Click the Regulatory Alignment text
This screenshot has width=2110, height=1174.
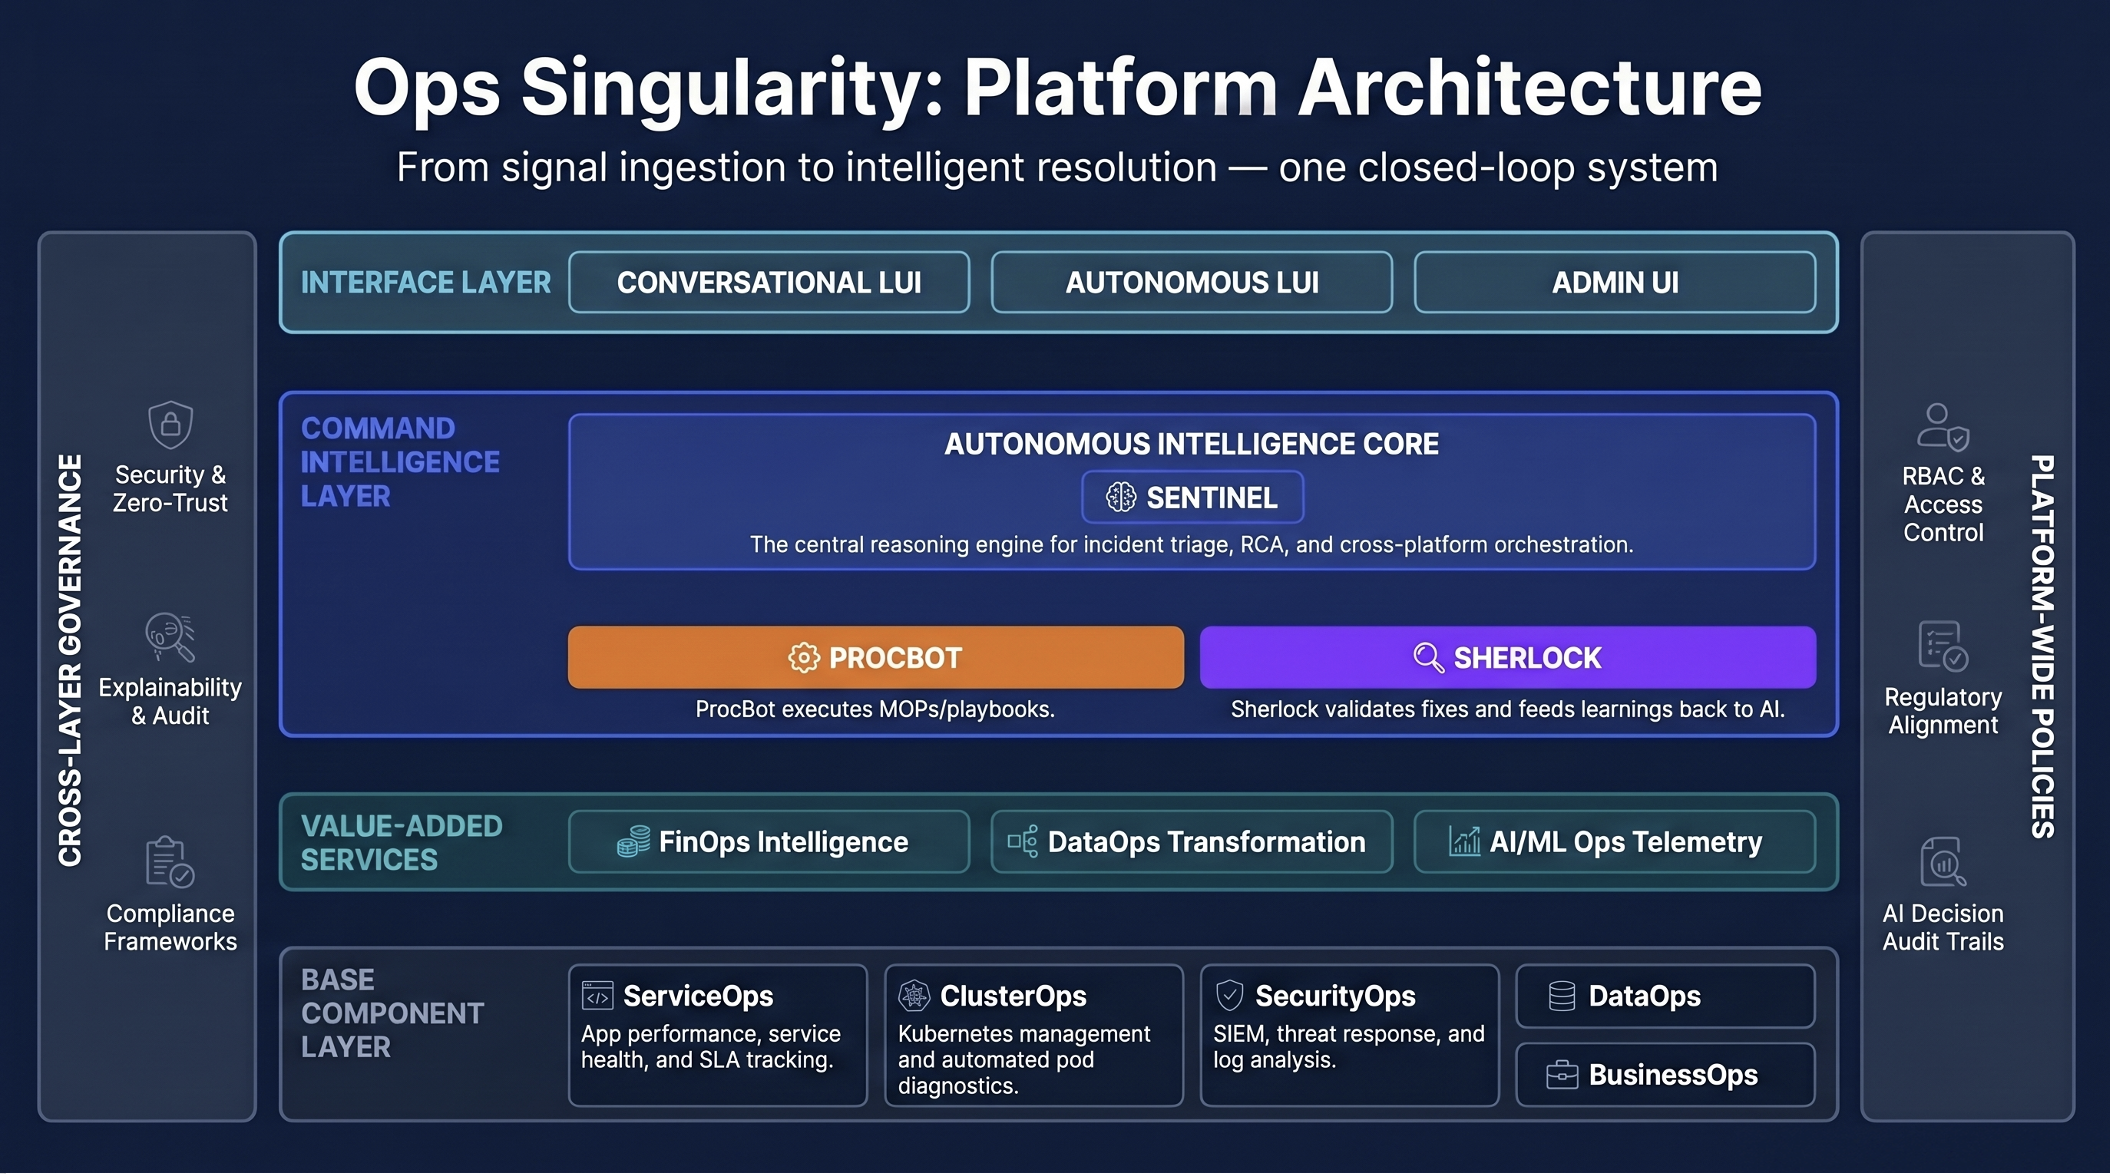[1943, 711]
